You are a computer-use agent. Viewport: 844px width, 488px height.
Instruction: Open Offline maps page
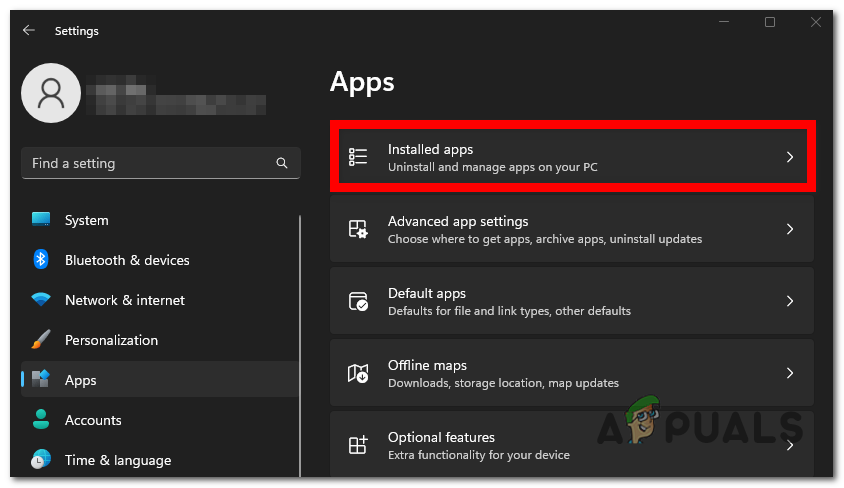[x=572, y=373]
